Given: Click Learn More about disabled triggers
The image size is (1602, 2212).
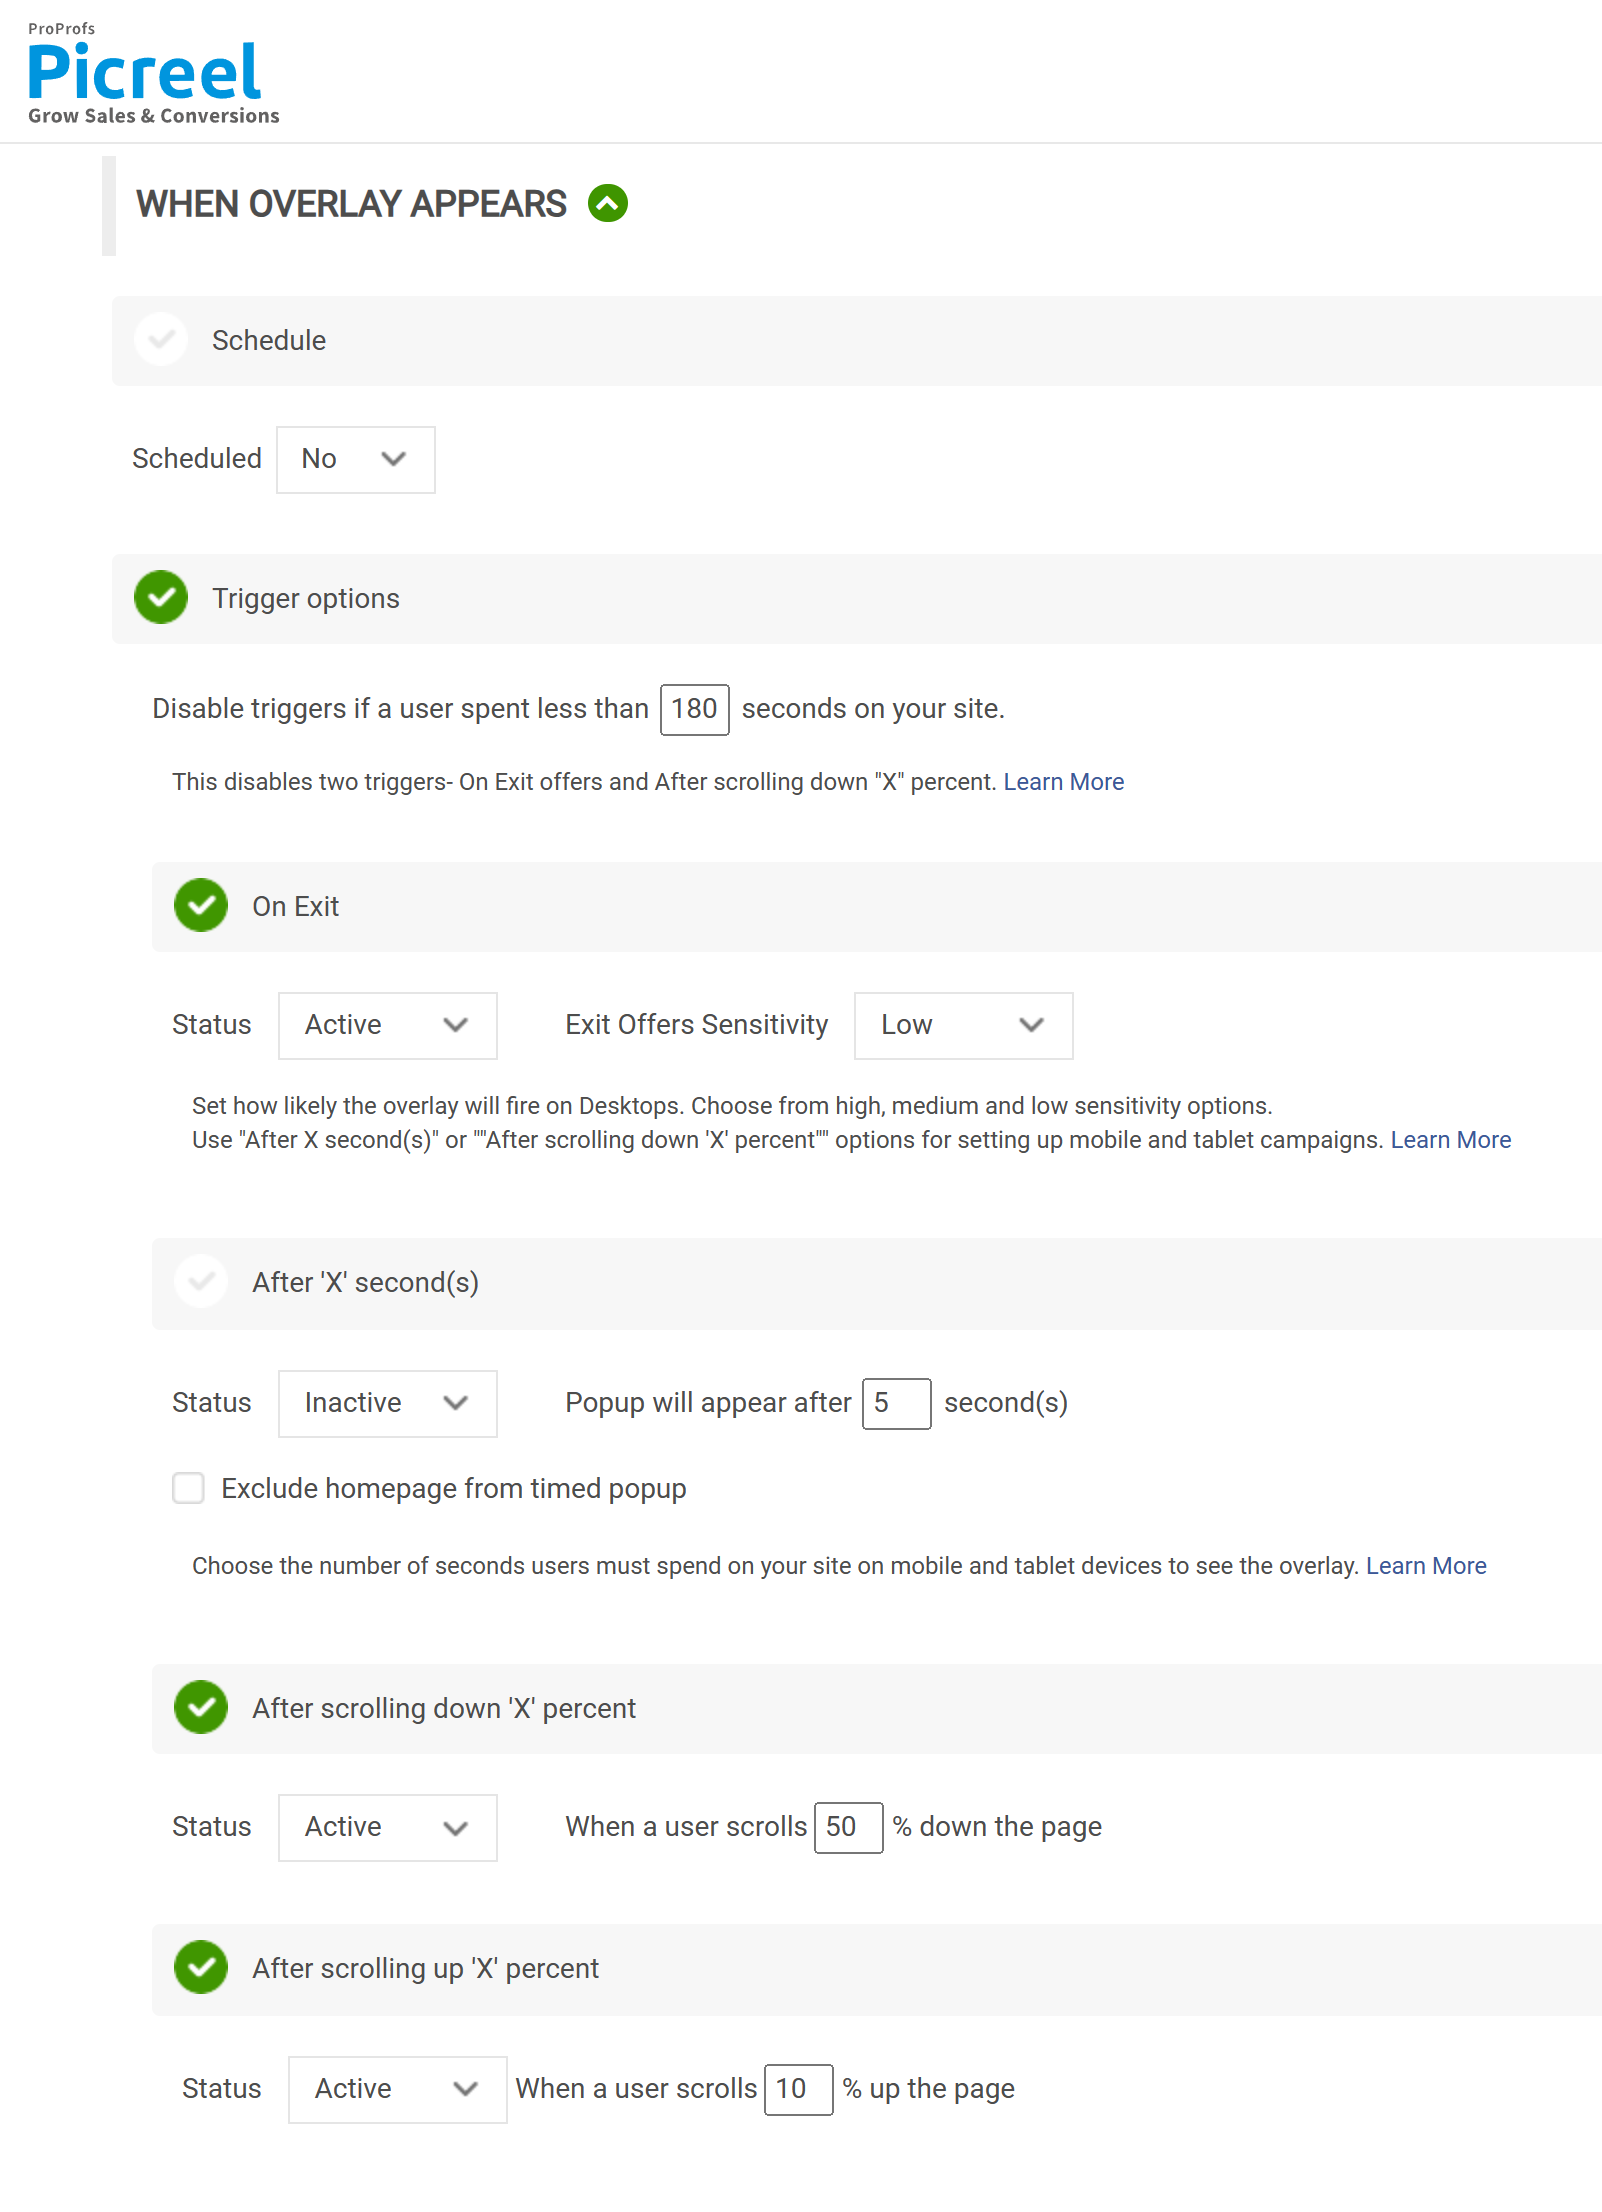Looking at the screenshot, I should coord(1063,781).
